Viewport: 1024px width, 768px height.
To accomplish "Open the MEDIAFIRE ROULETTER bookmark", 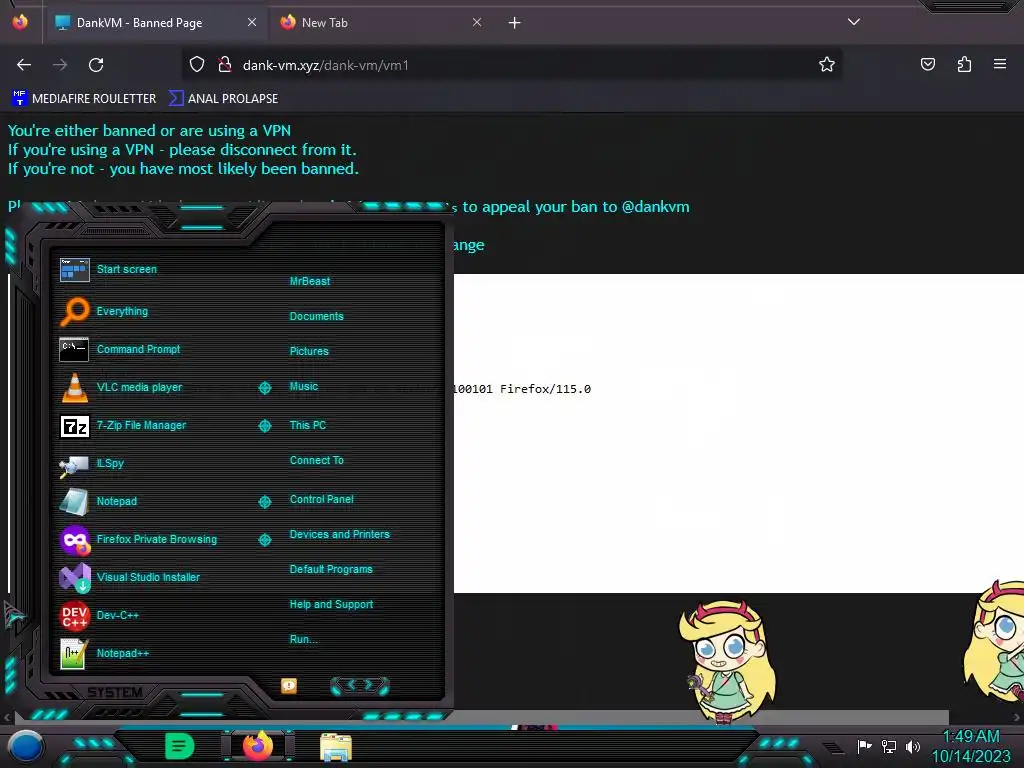I will pyautogui.click(x=84, y=99).
